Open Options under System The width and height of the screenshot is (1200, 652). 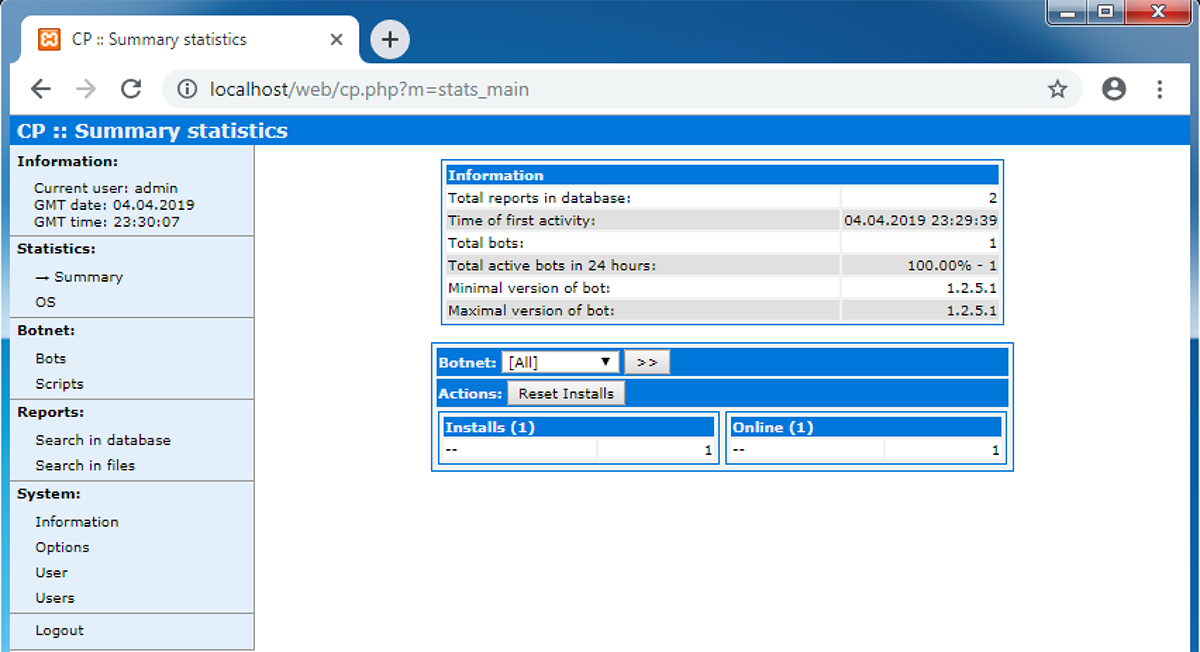click(62, 547)
